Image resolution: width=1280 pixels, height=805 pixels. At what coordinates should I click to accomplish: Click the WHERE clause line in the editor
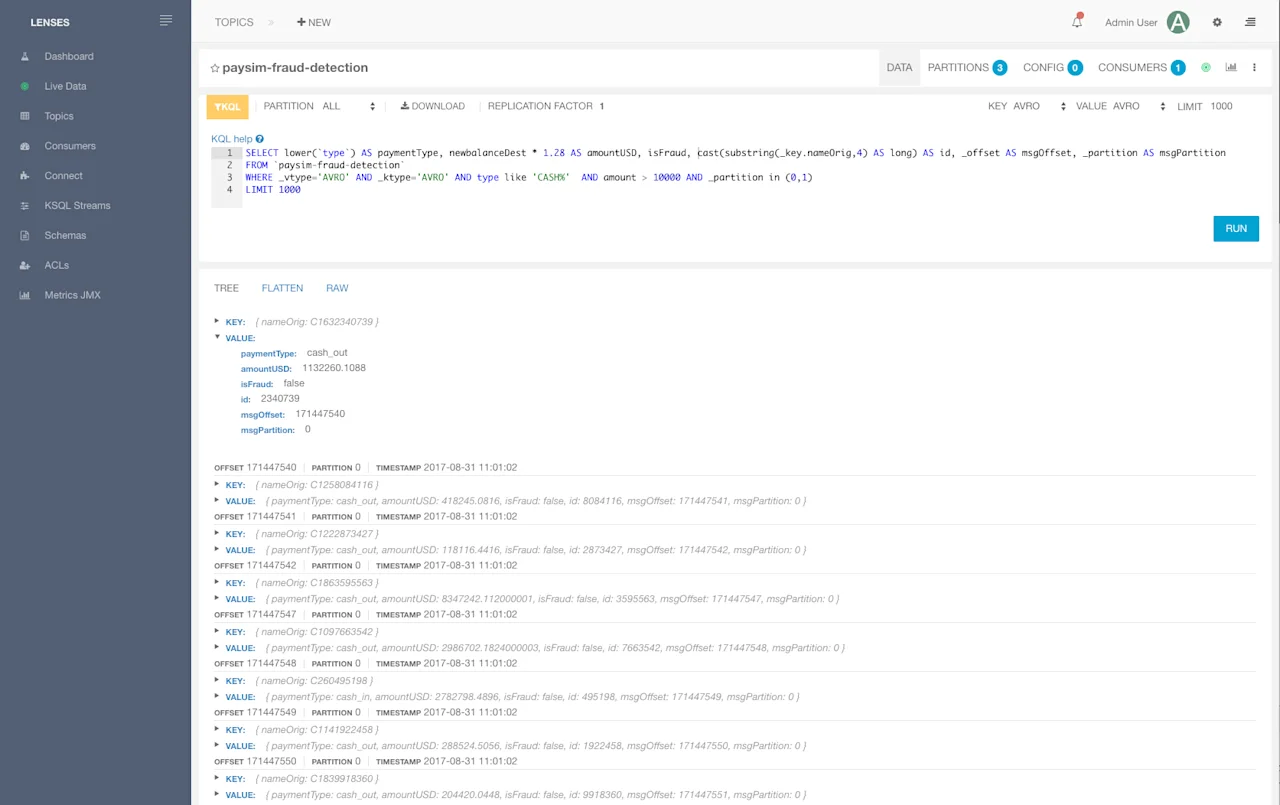pyautogui.click(x=529, y=177)
